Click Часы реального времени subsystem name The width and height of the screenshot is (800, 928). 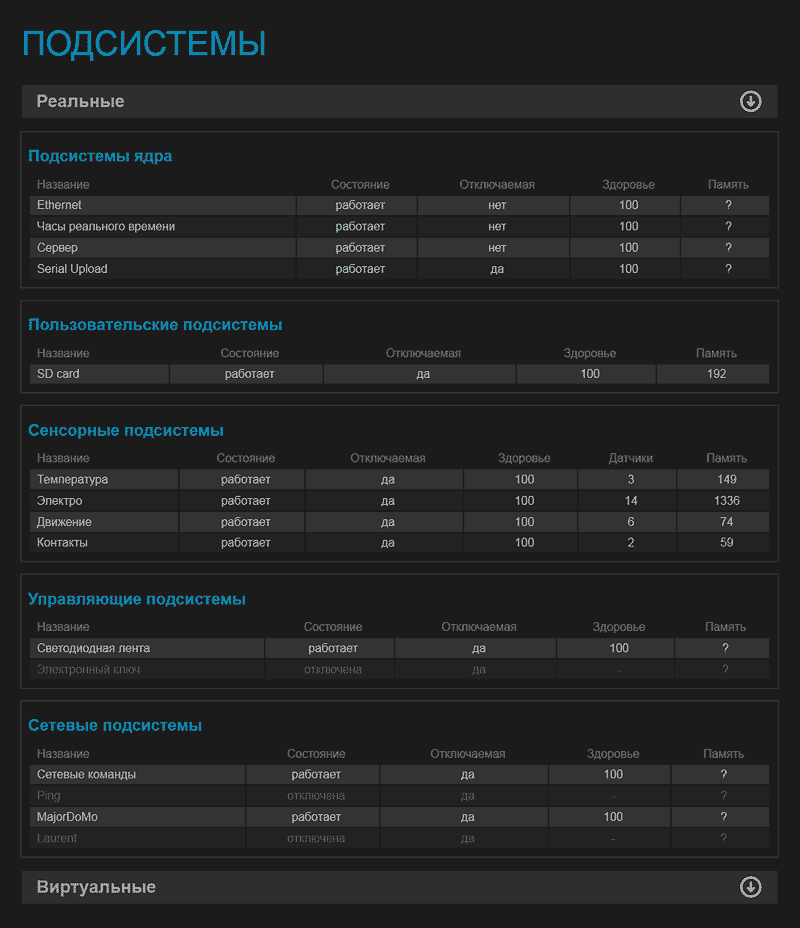click(106, 227)
